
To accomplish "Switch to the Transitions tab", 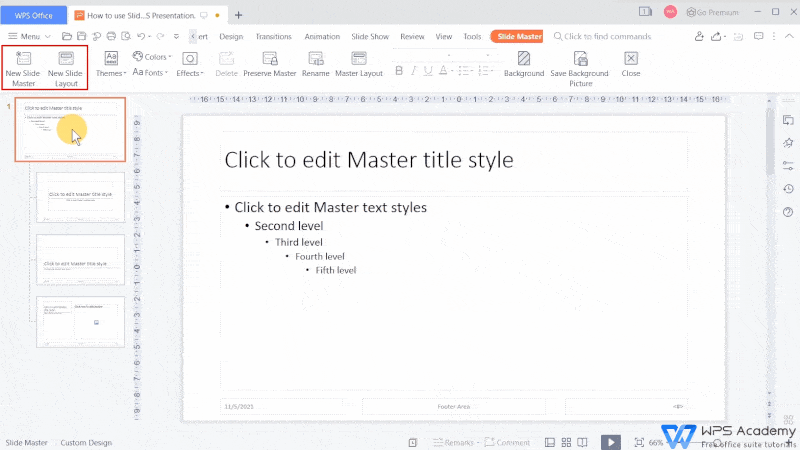I will click(273, 36).
